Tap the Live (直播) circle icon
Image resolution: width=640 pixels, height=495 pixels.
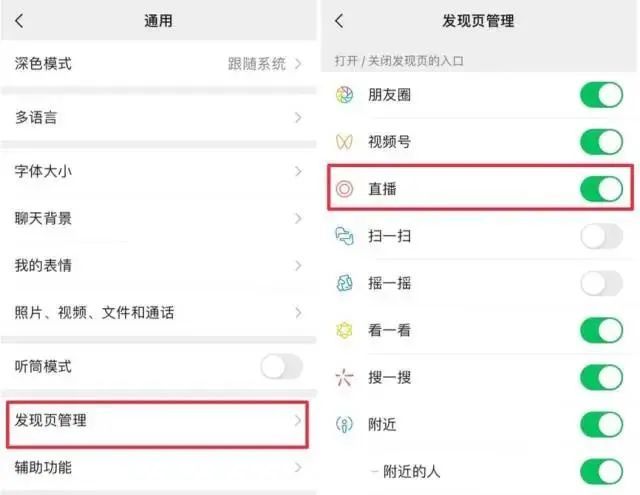(344, 189)
